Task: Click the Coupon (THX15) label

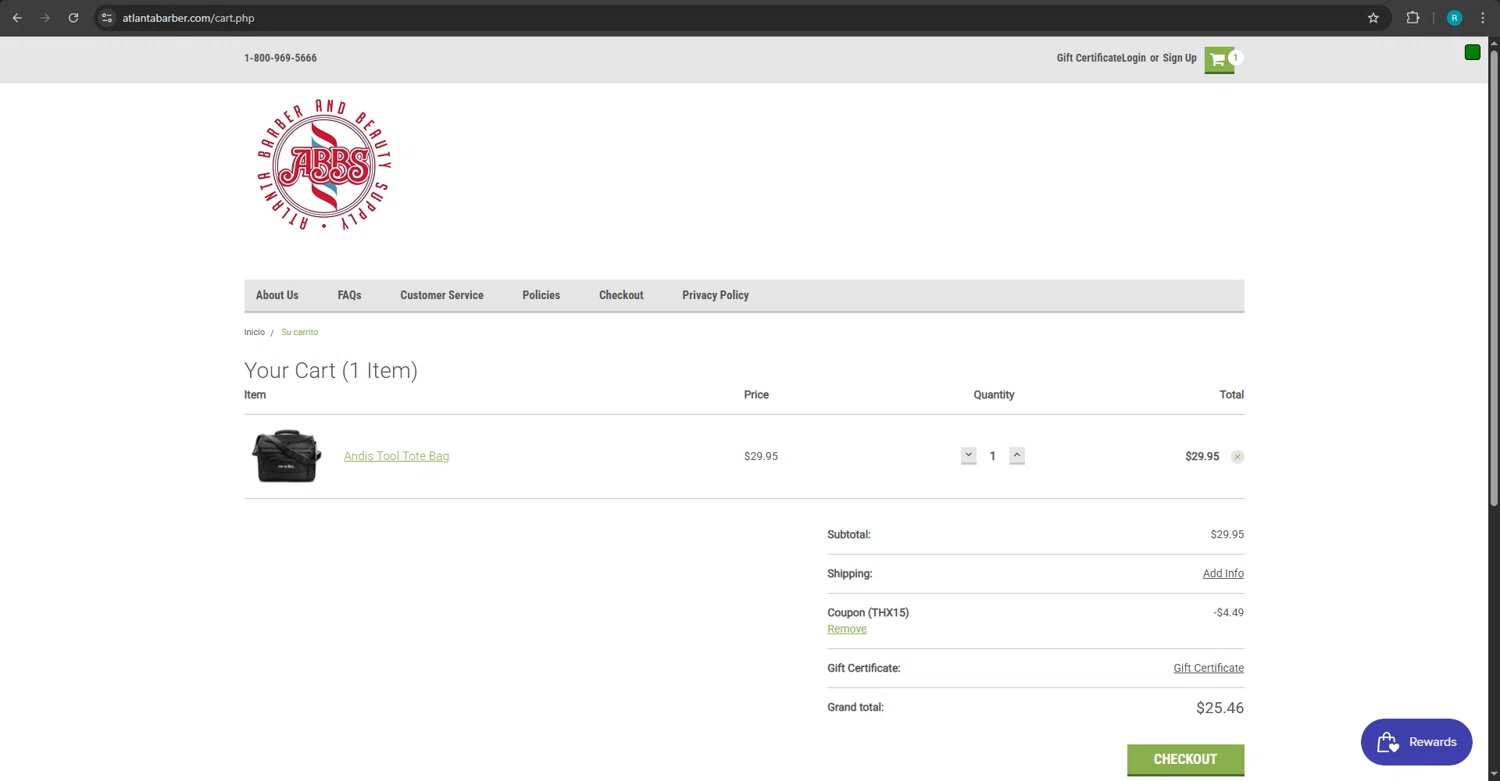Action: (x=868, y=613)
